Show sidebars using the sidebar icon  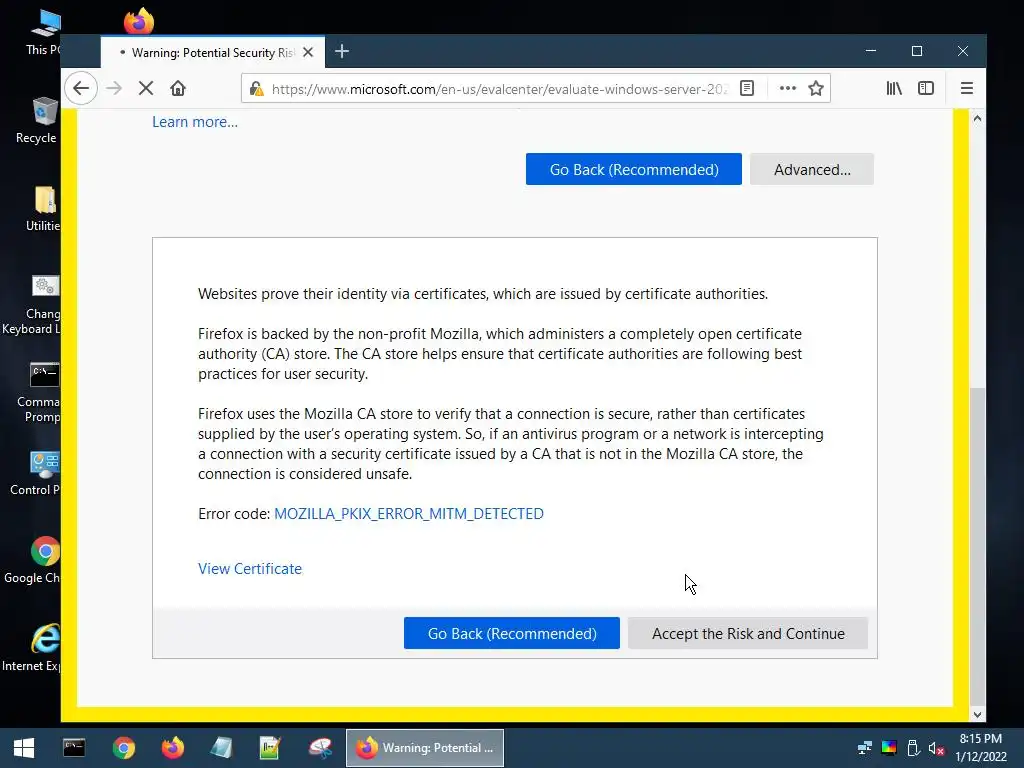tap(926, 88)
